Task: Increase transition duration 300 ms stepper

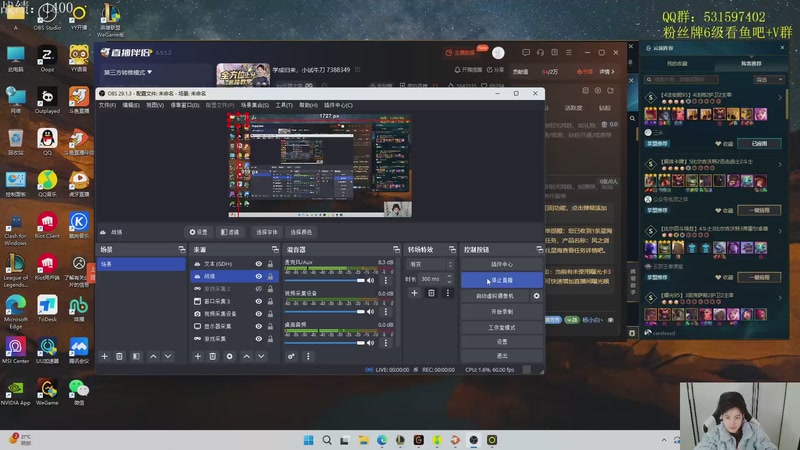Action: coord(449,277)
